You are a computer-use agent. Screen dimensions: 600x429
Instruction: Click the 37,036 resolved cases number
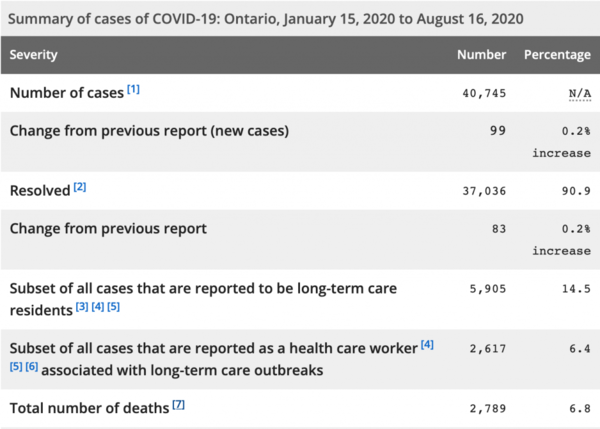483,189
